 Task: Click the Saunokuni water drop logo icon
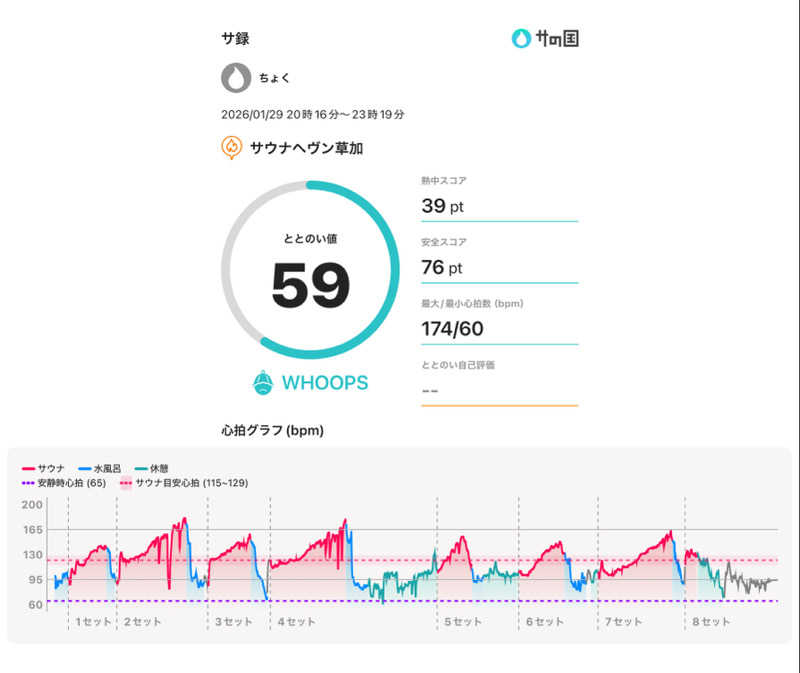pos(521,39)
